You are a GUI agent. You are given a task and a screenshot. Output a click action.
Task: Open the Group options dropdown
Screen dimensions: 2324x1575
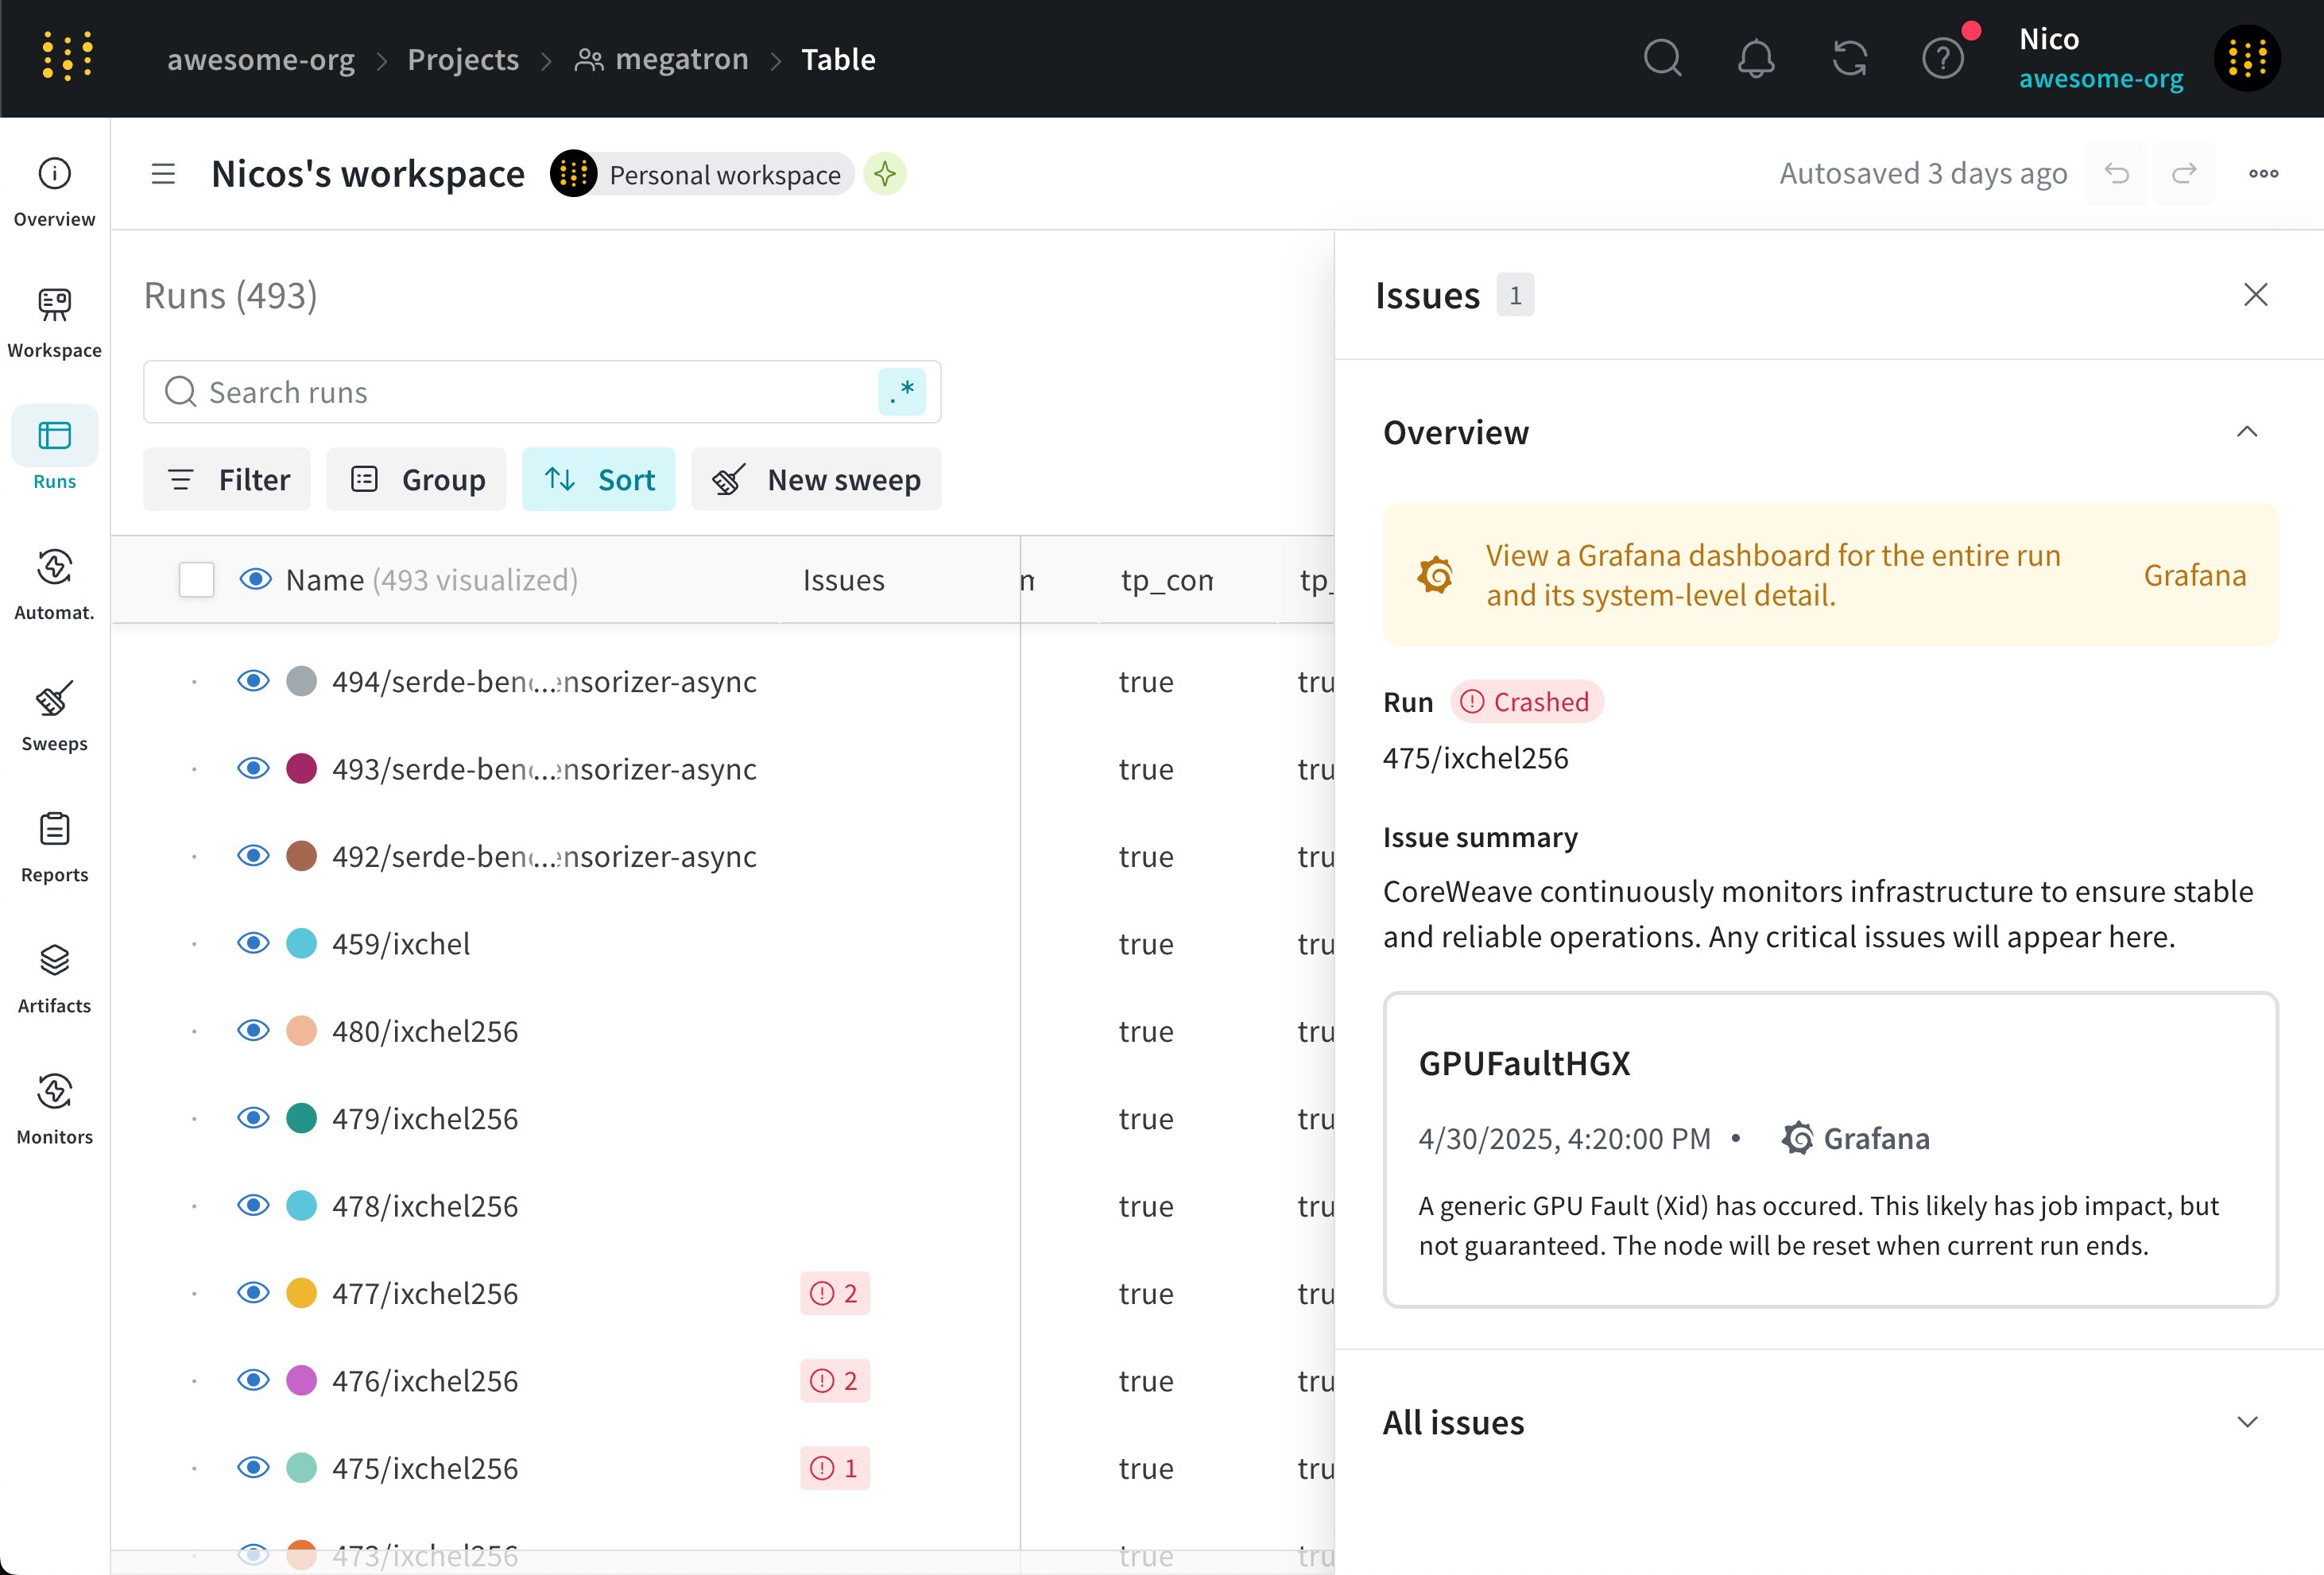point(417,480)
